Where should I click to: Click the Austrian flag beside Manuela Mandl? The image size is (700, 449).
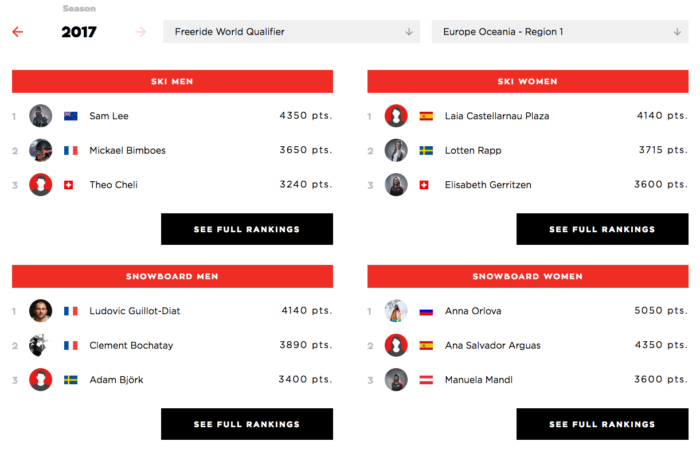tap(426, 380)
